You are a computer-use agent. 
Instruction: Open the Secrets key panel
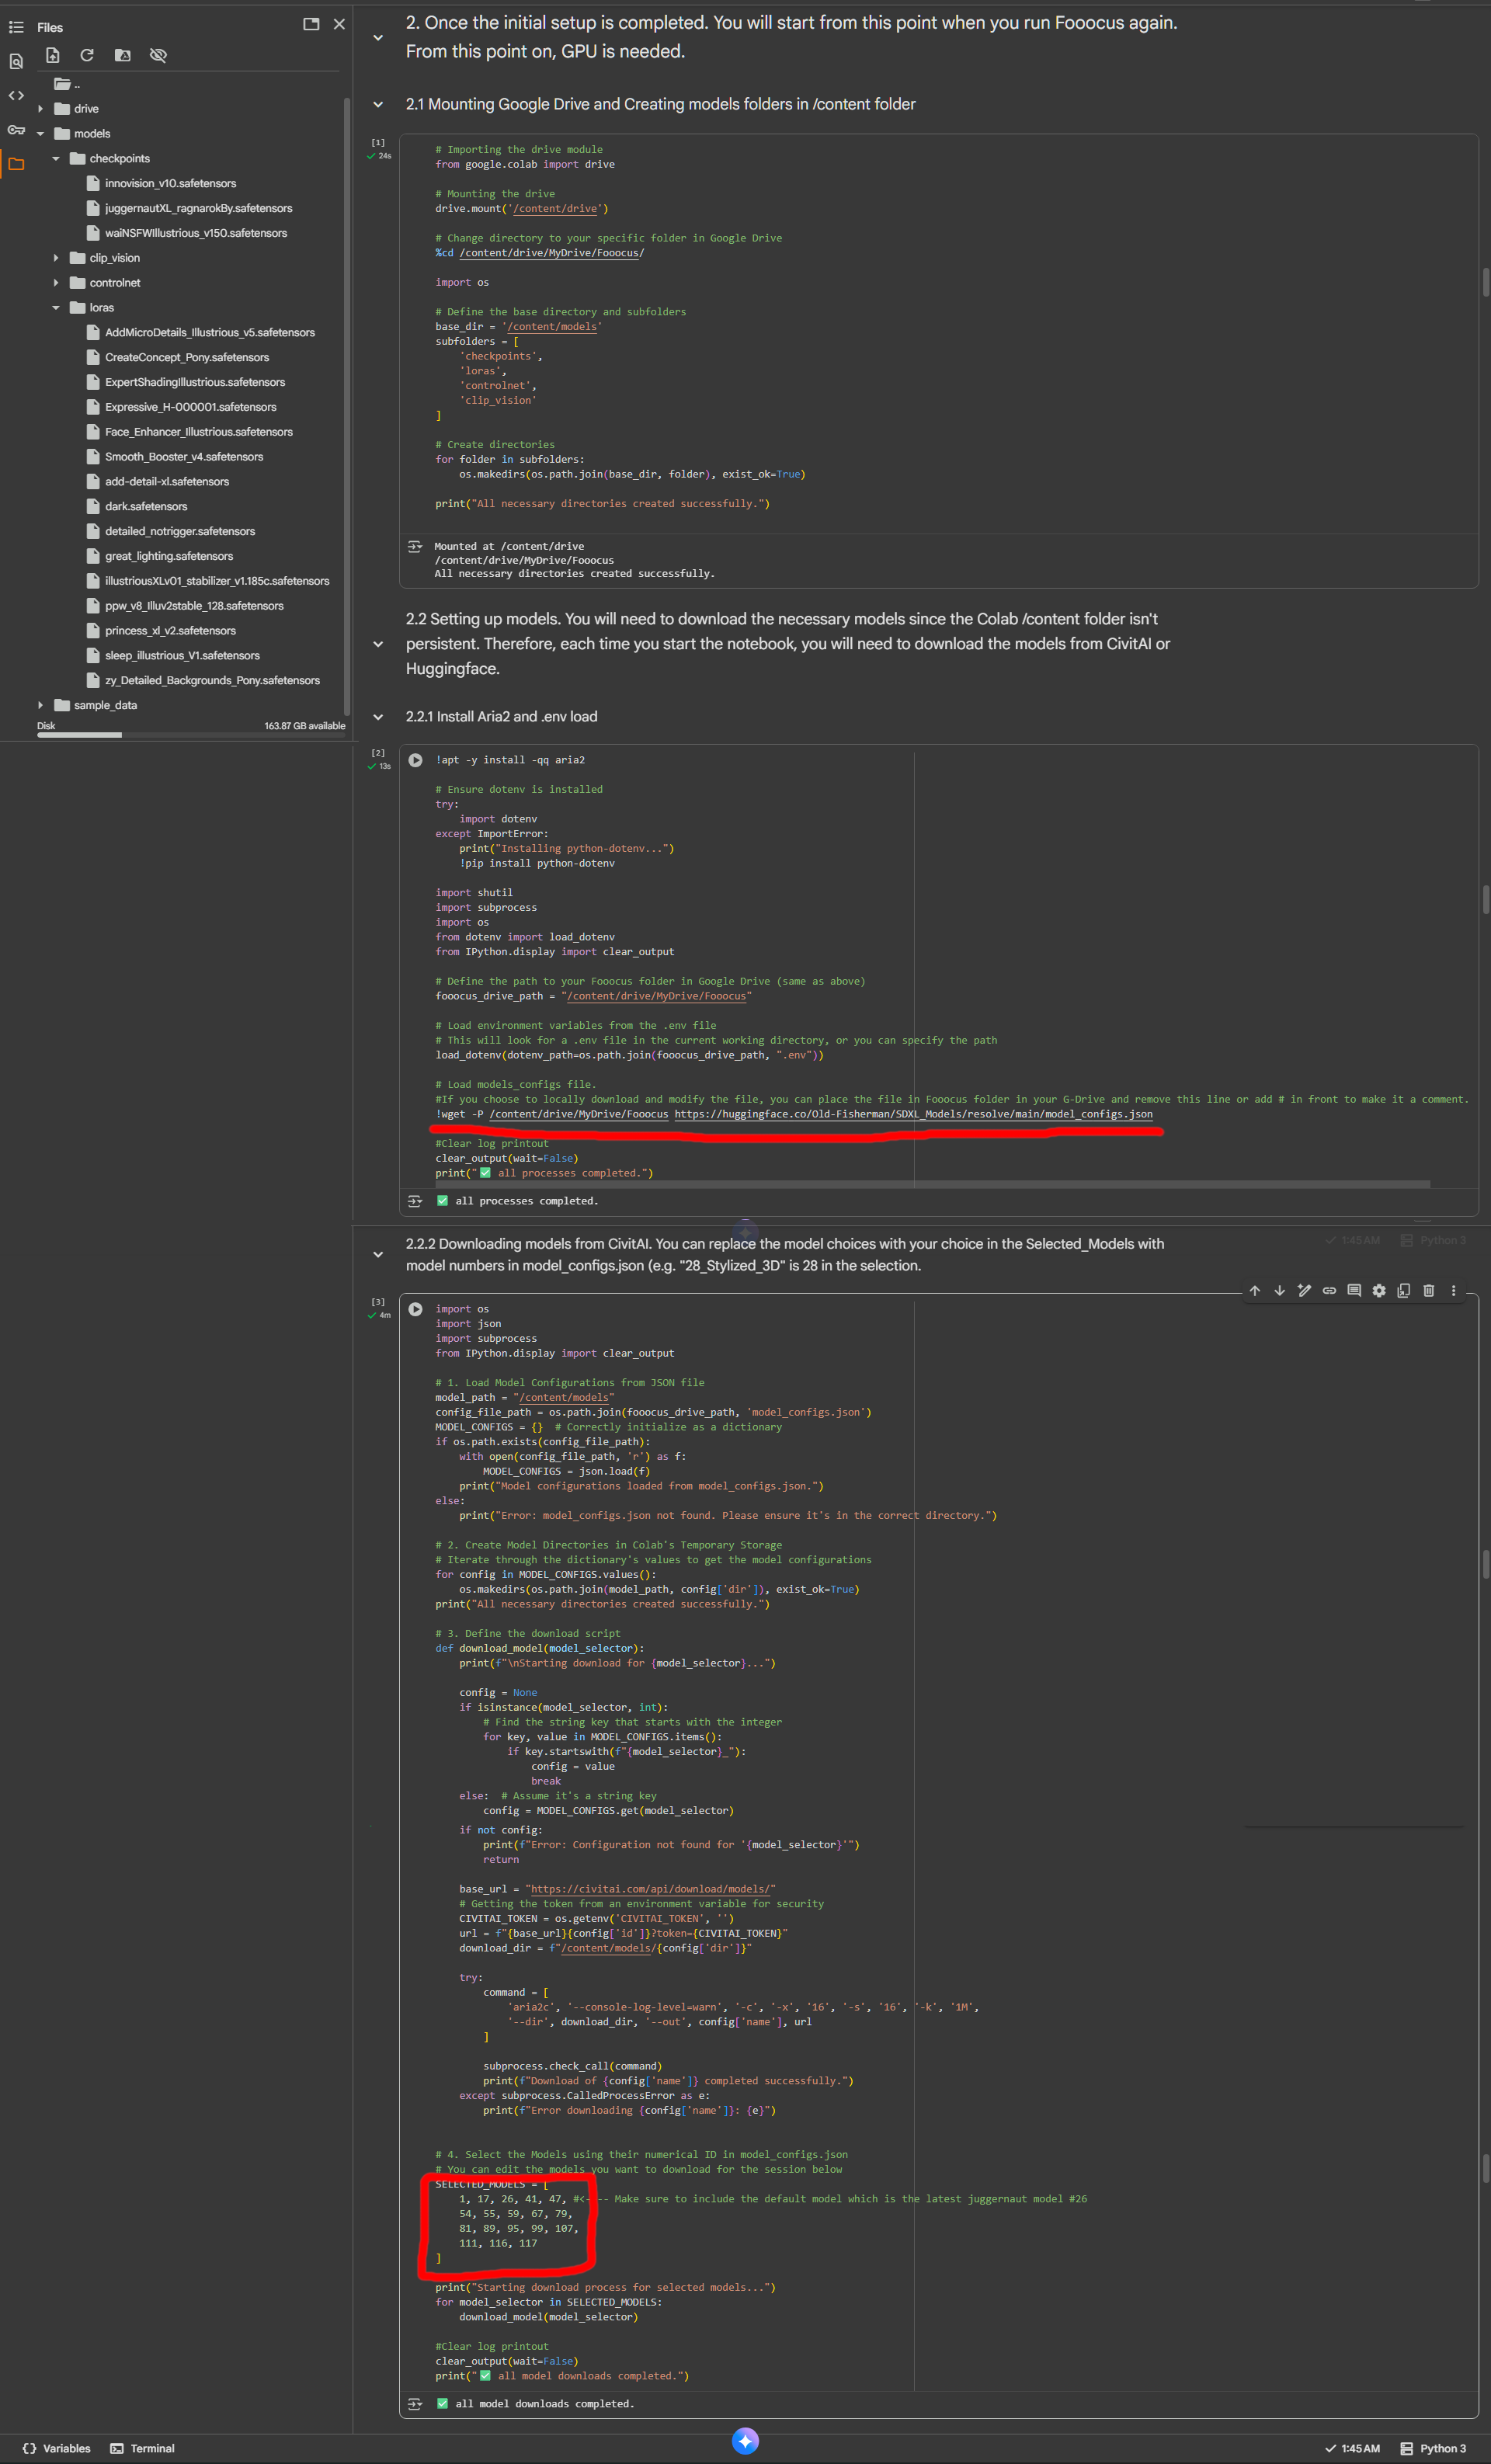coord(16,130)
